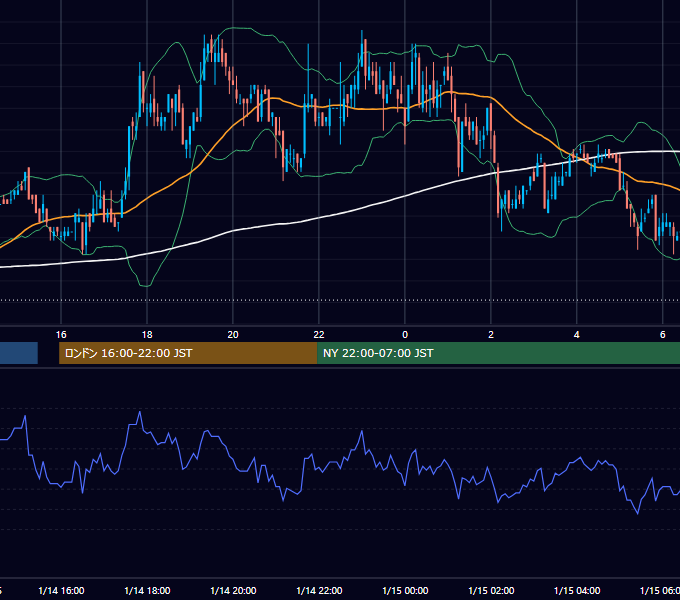Select the London 16:00-22:00 JST session bar

[188, 353]
